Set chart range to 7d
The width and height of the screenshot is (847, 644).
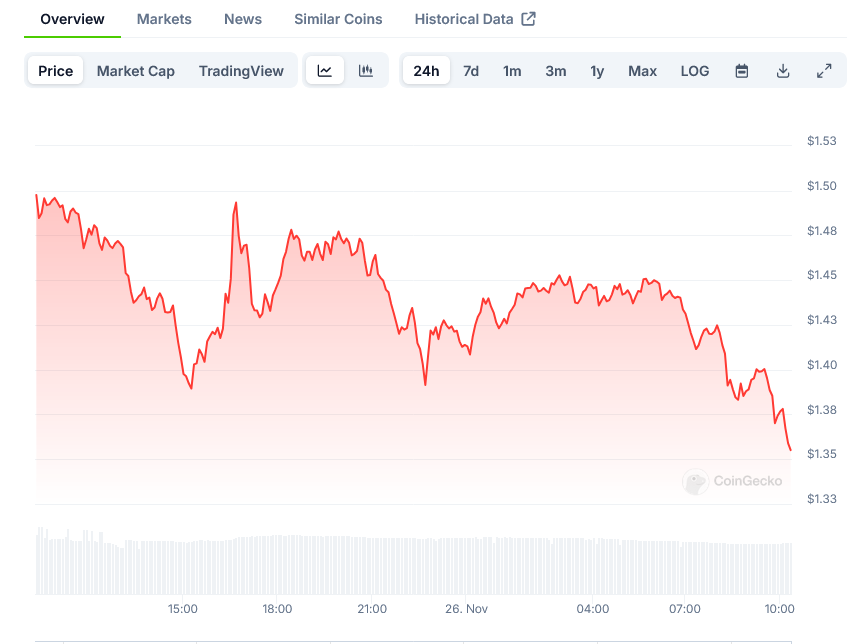[471, 71]
